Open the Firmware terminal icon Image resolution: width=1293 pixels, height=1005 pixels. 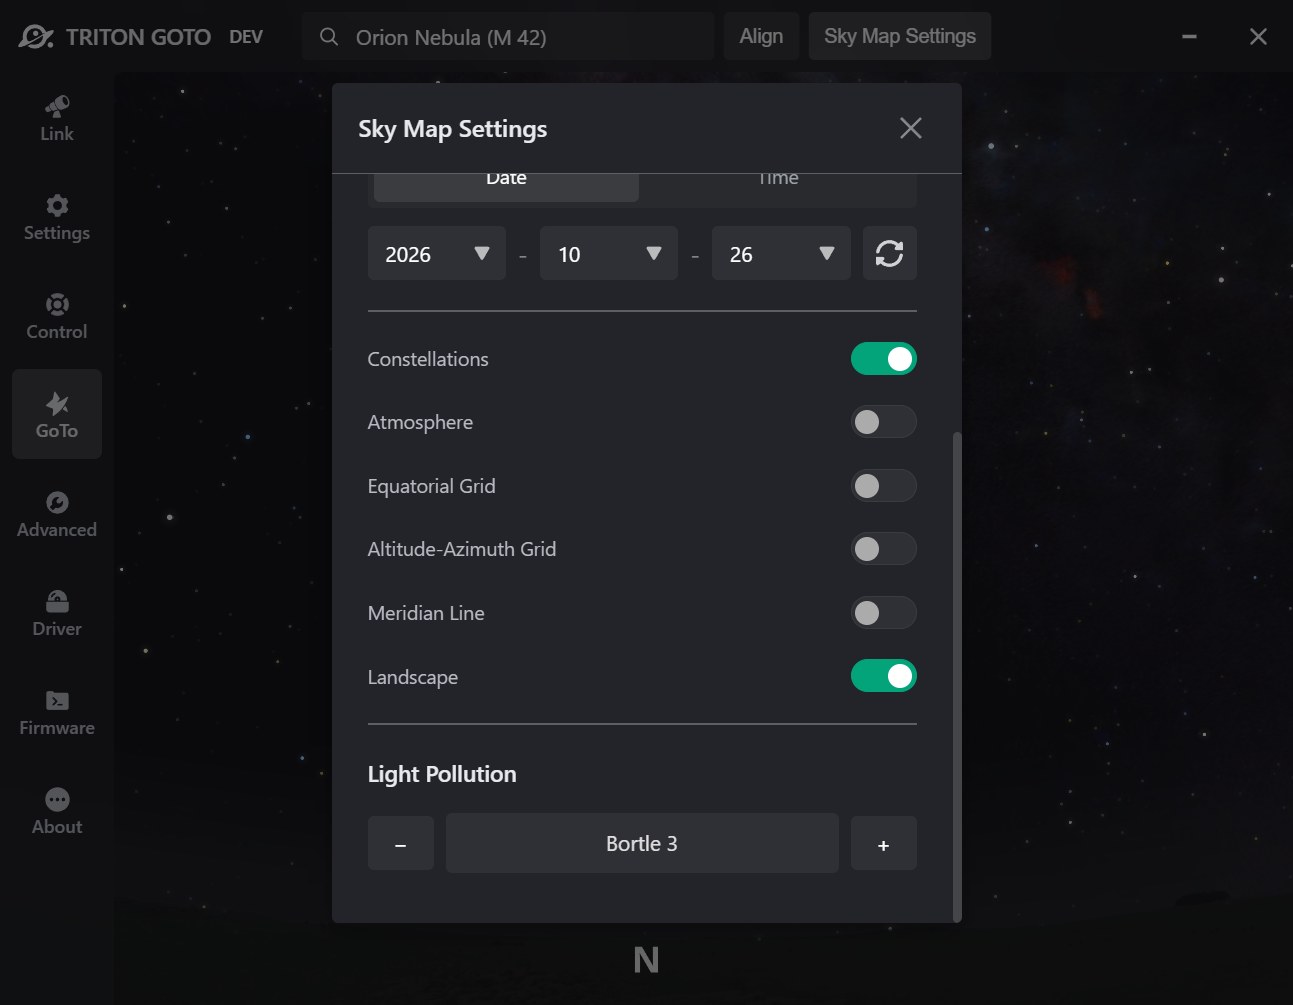(57, 713)
